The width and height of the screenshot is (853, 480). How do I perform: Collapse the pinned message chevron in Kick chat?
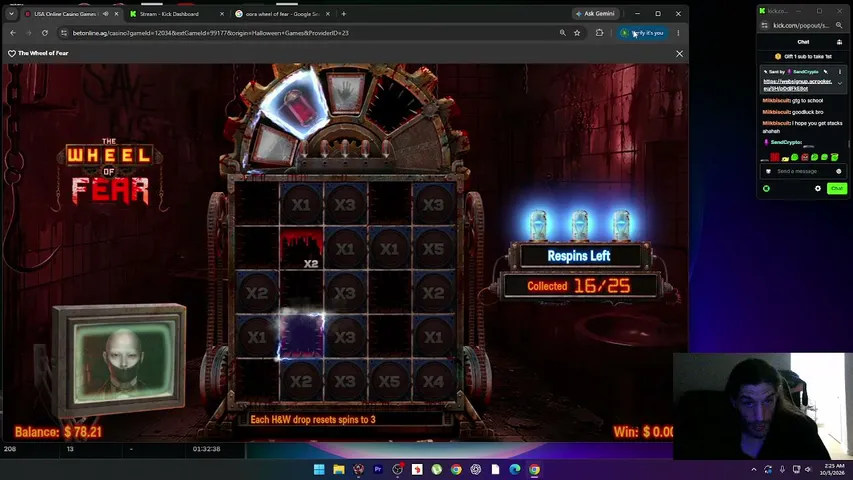839,83
